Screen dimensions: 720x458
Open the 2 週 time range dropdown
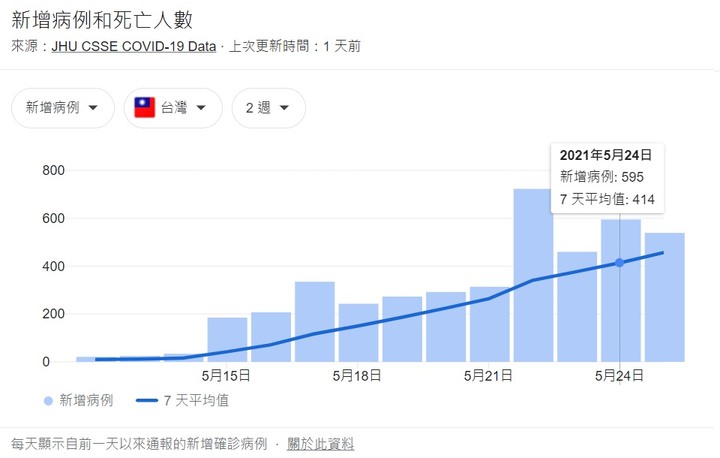coord(269,108)
